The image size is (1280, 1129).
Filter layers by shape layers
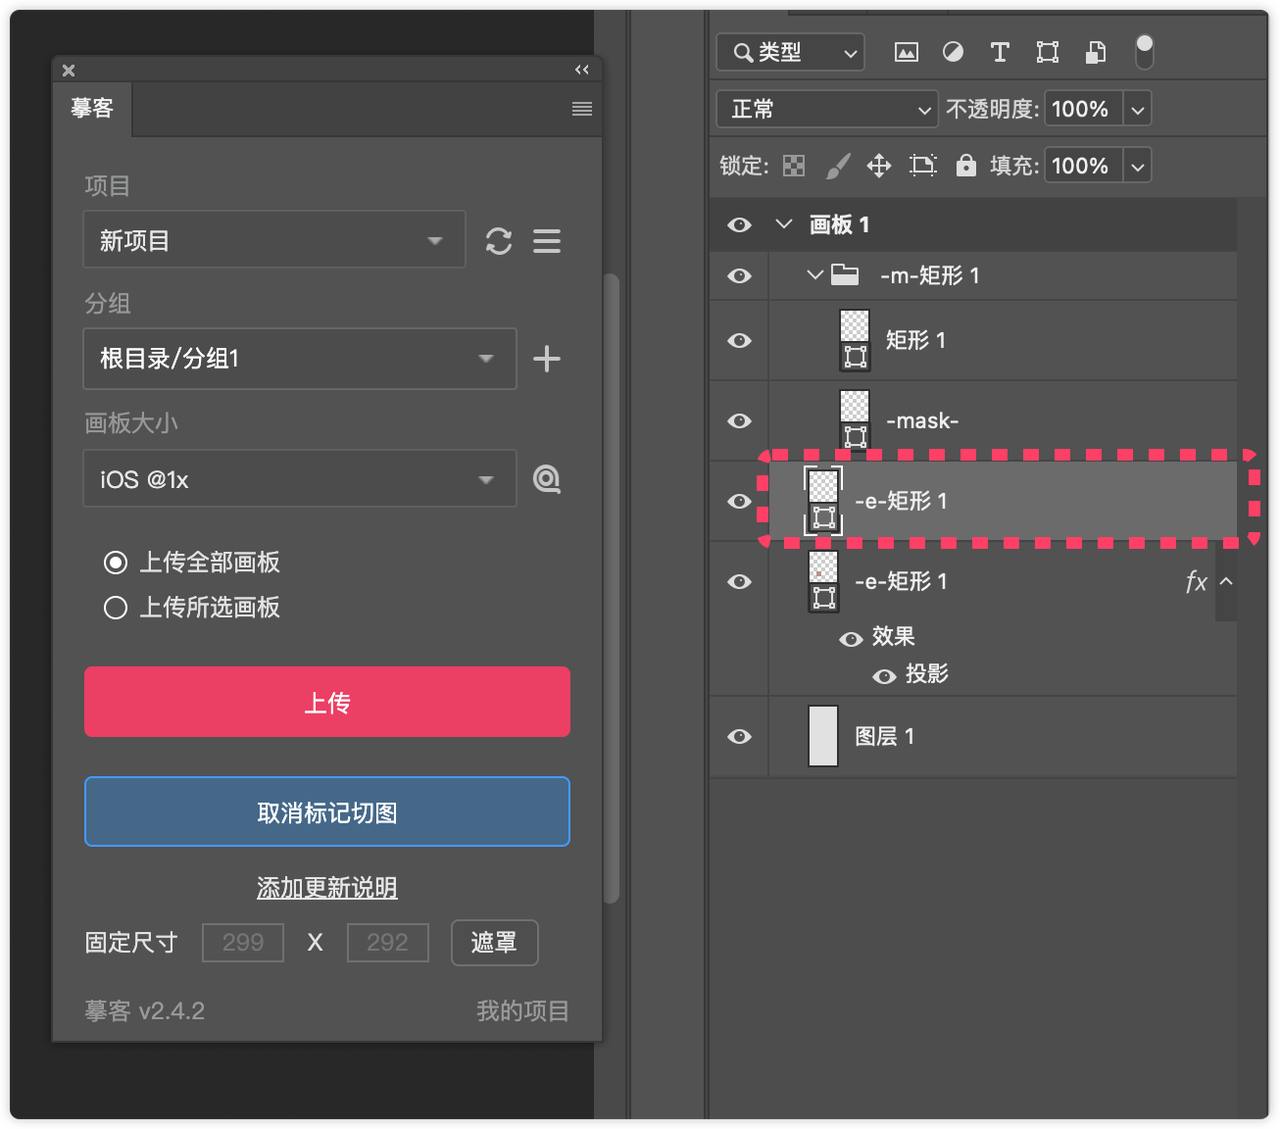(1047, 52)
